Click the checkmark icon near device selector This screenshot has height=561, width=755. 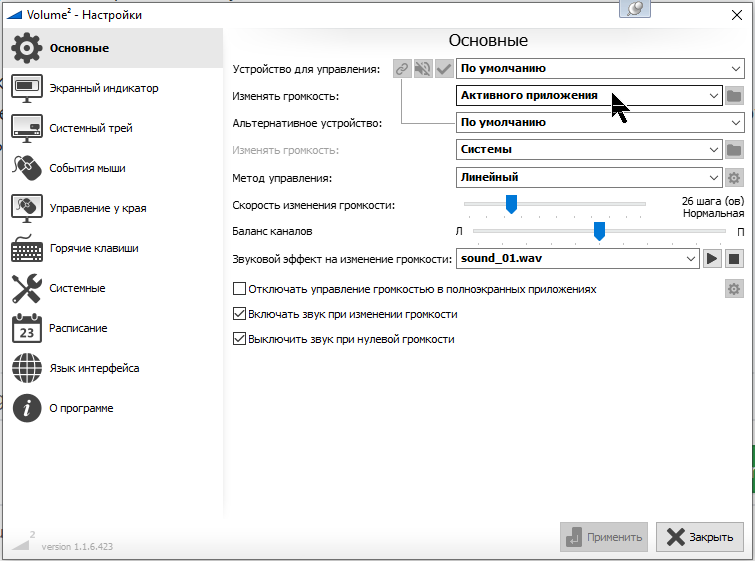click(x=444, y=69)
